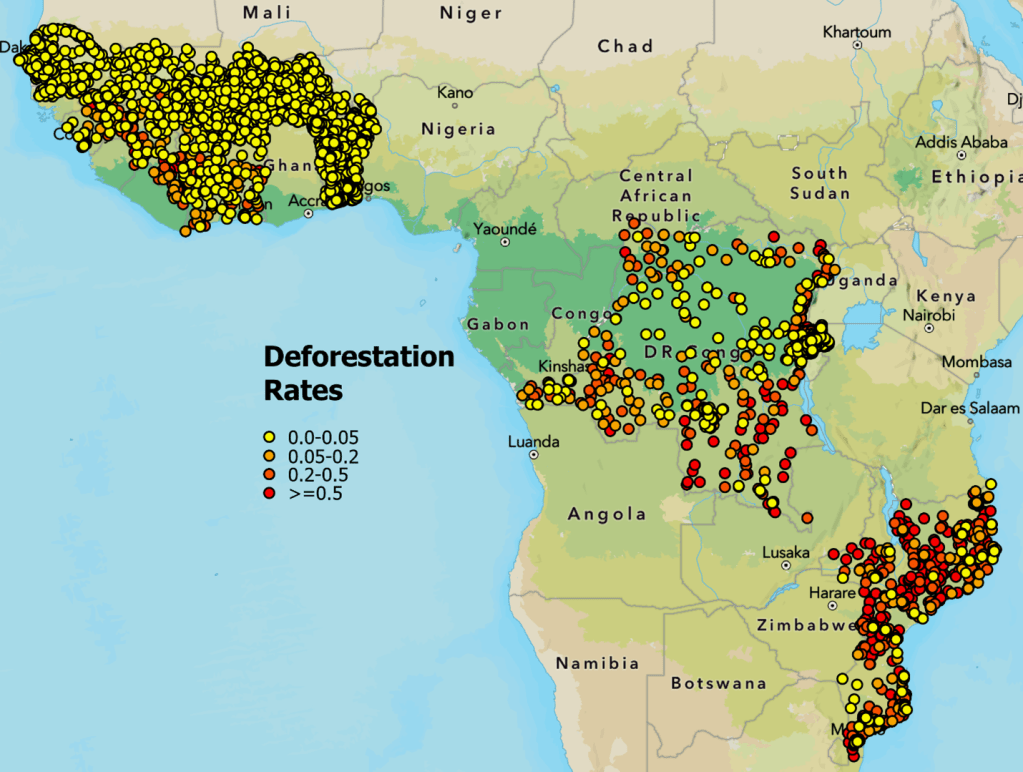Click the Nigeria country label
This screenshot has width=1023, height=772.
[x=458, y=129]
